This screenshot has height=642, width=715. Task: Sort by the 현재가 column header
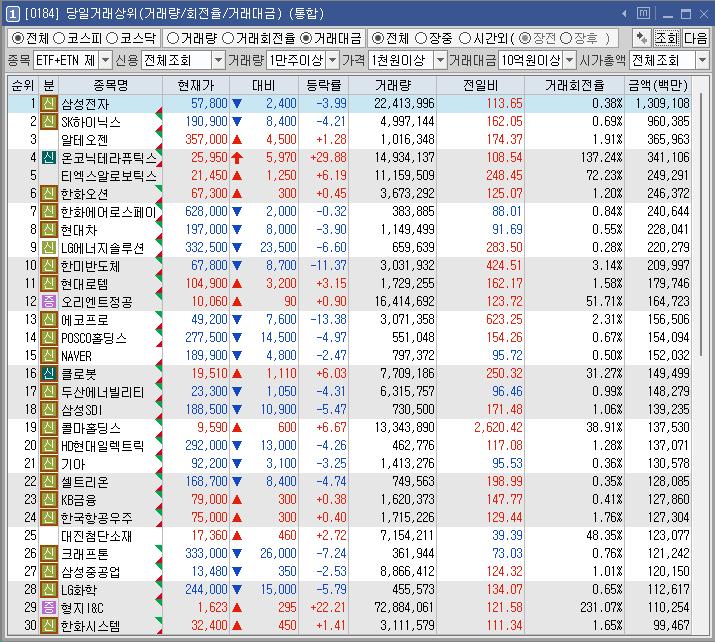point(196,85)
